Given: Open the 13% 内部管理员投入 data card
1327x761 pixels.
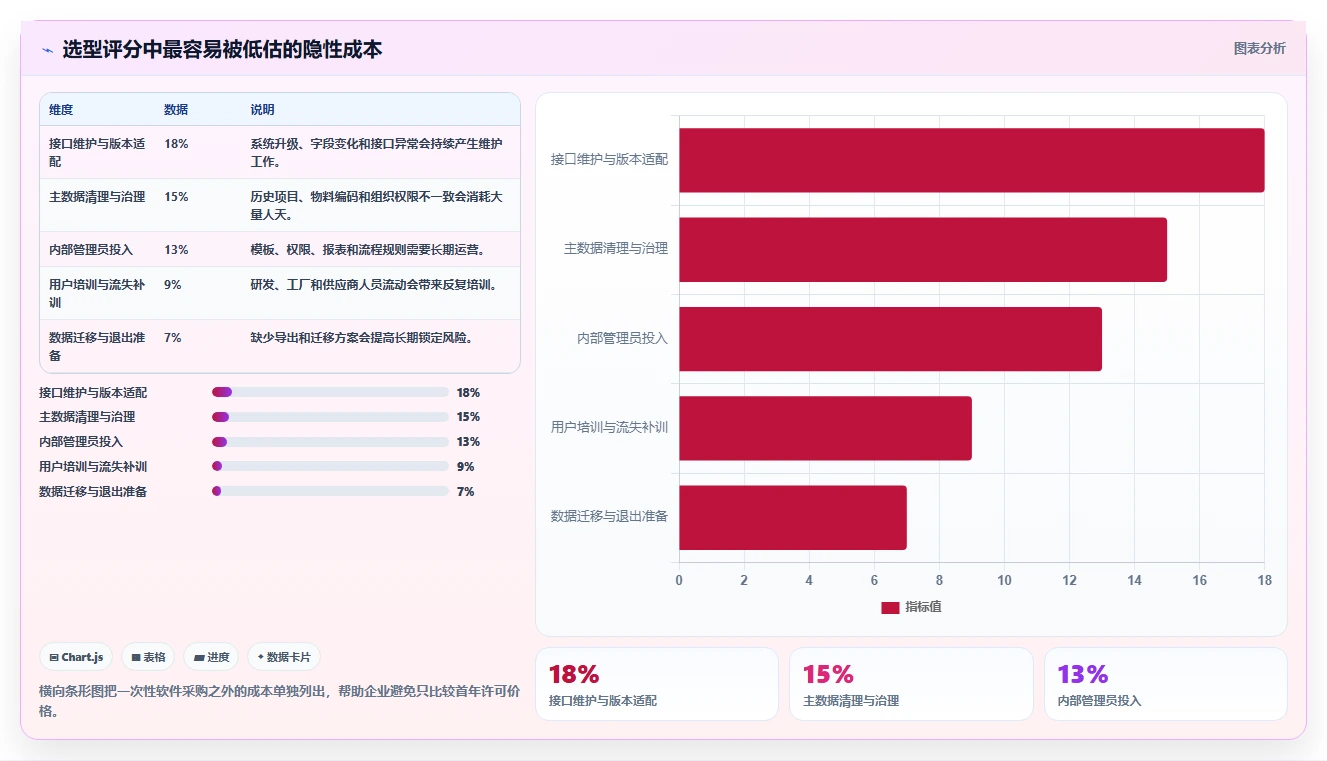Looking at the screenshot, I should pos(1166,684).
